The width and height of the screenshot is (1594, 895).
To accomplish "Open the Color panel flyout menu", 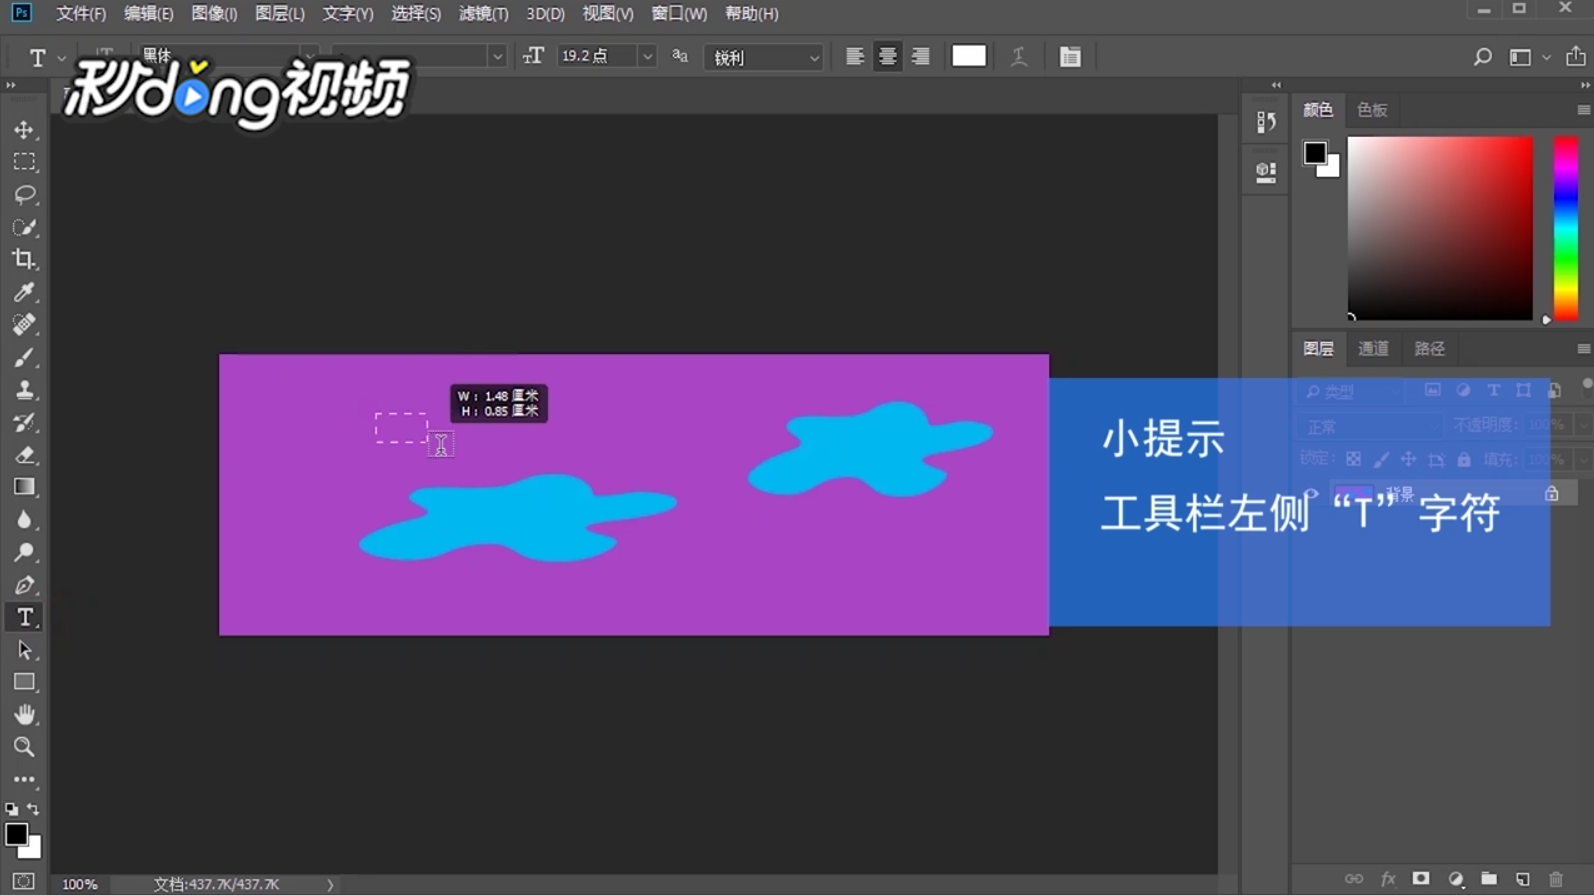I will tap(1583, 110).
